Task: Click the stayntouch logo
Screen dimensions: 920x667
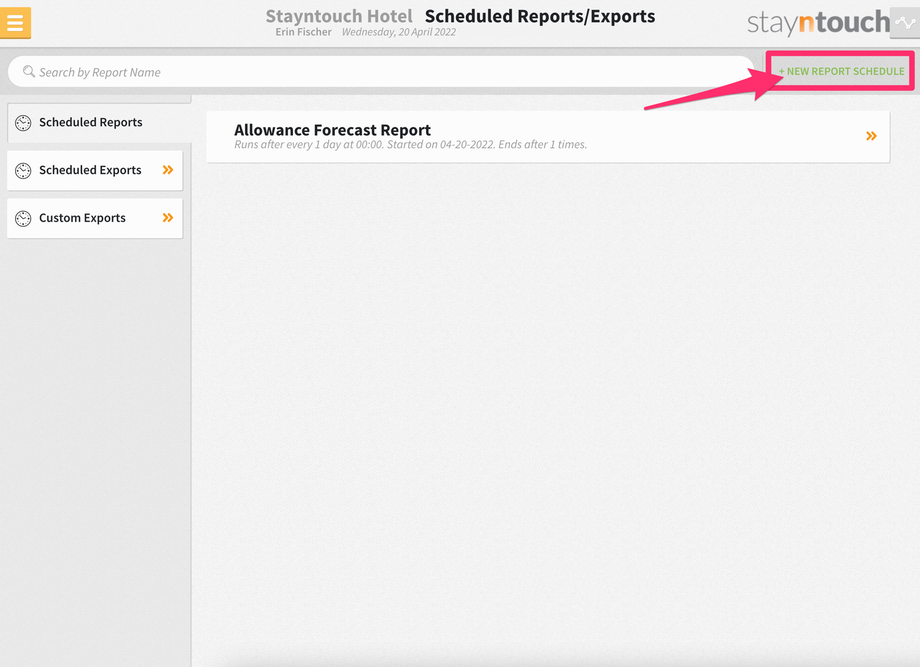Action: [x=818, y=23]
